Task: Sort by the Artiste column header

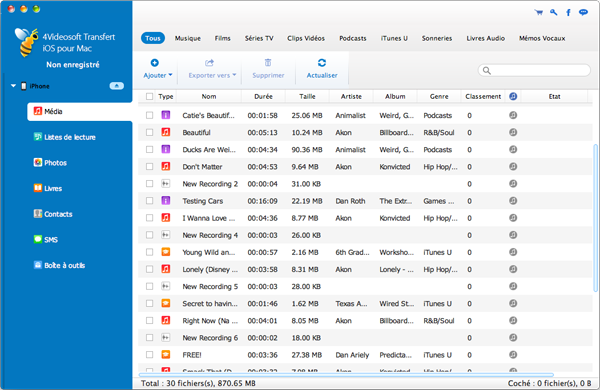Action: coord(351,96)
